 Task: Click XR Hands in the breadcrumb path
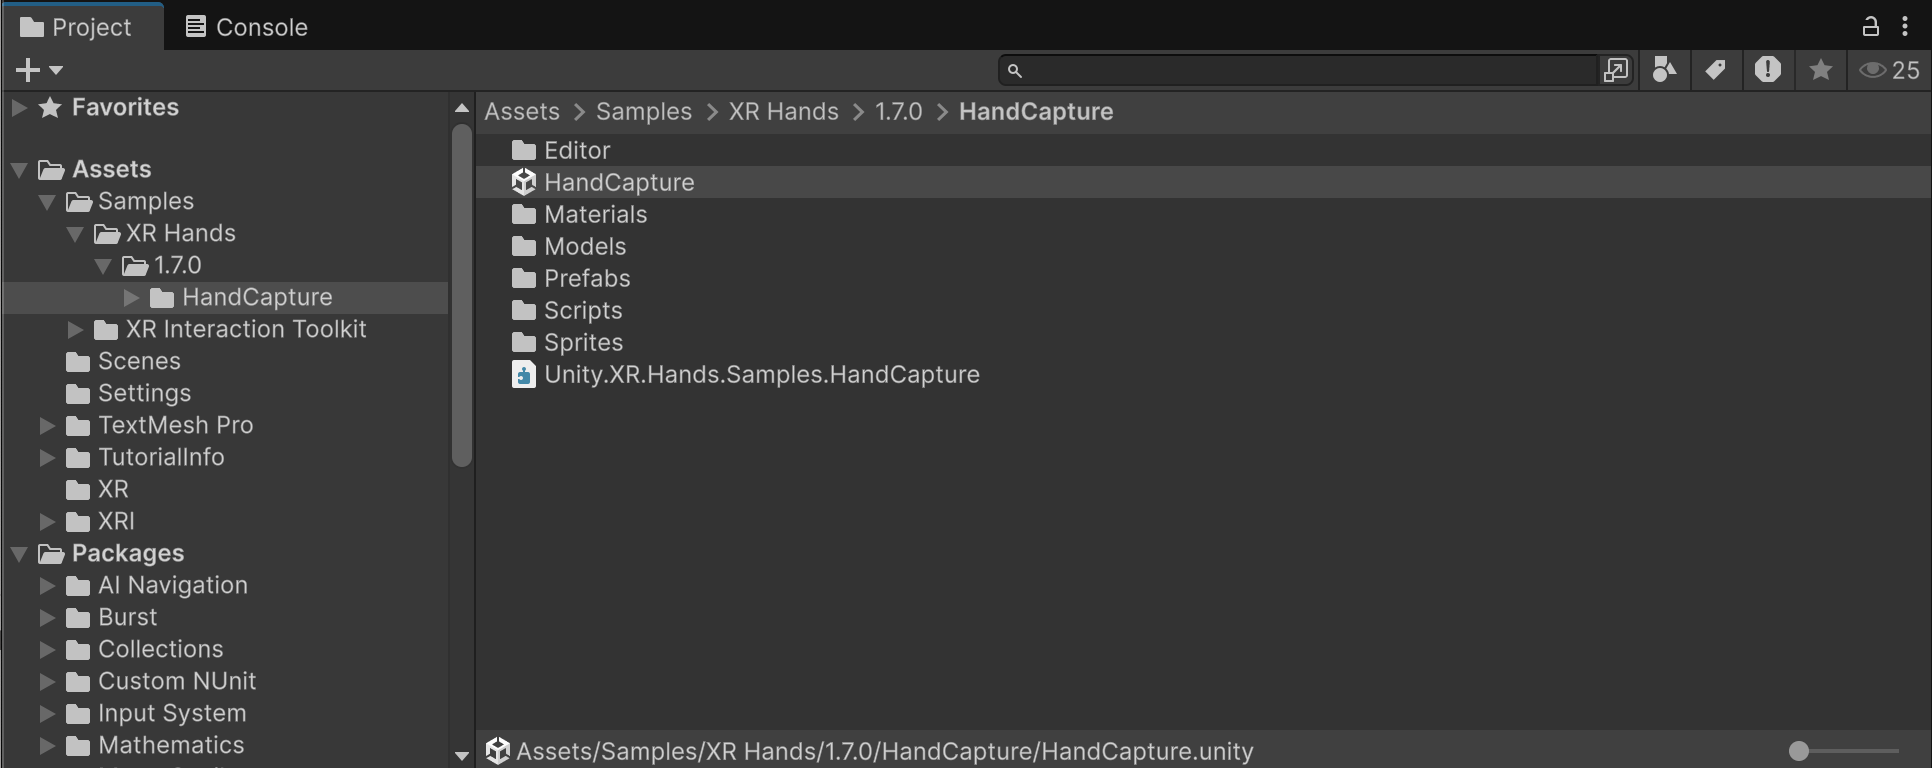[x=783, y=111]
